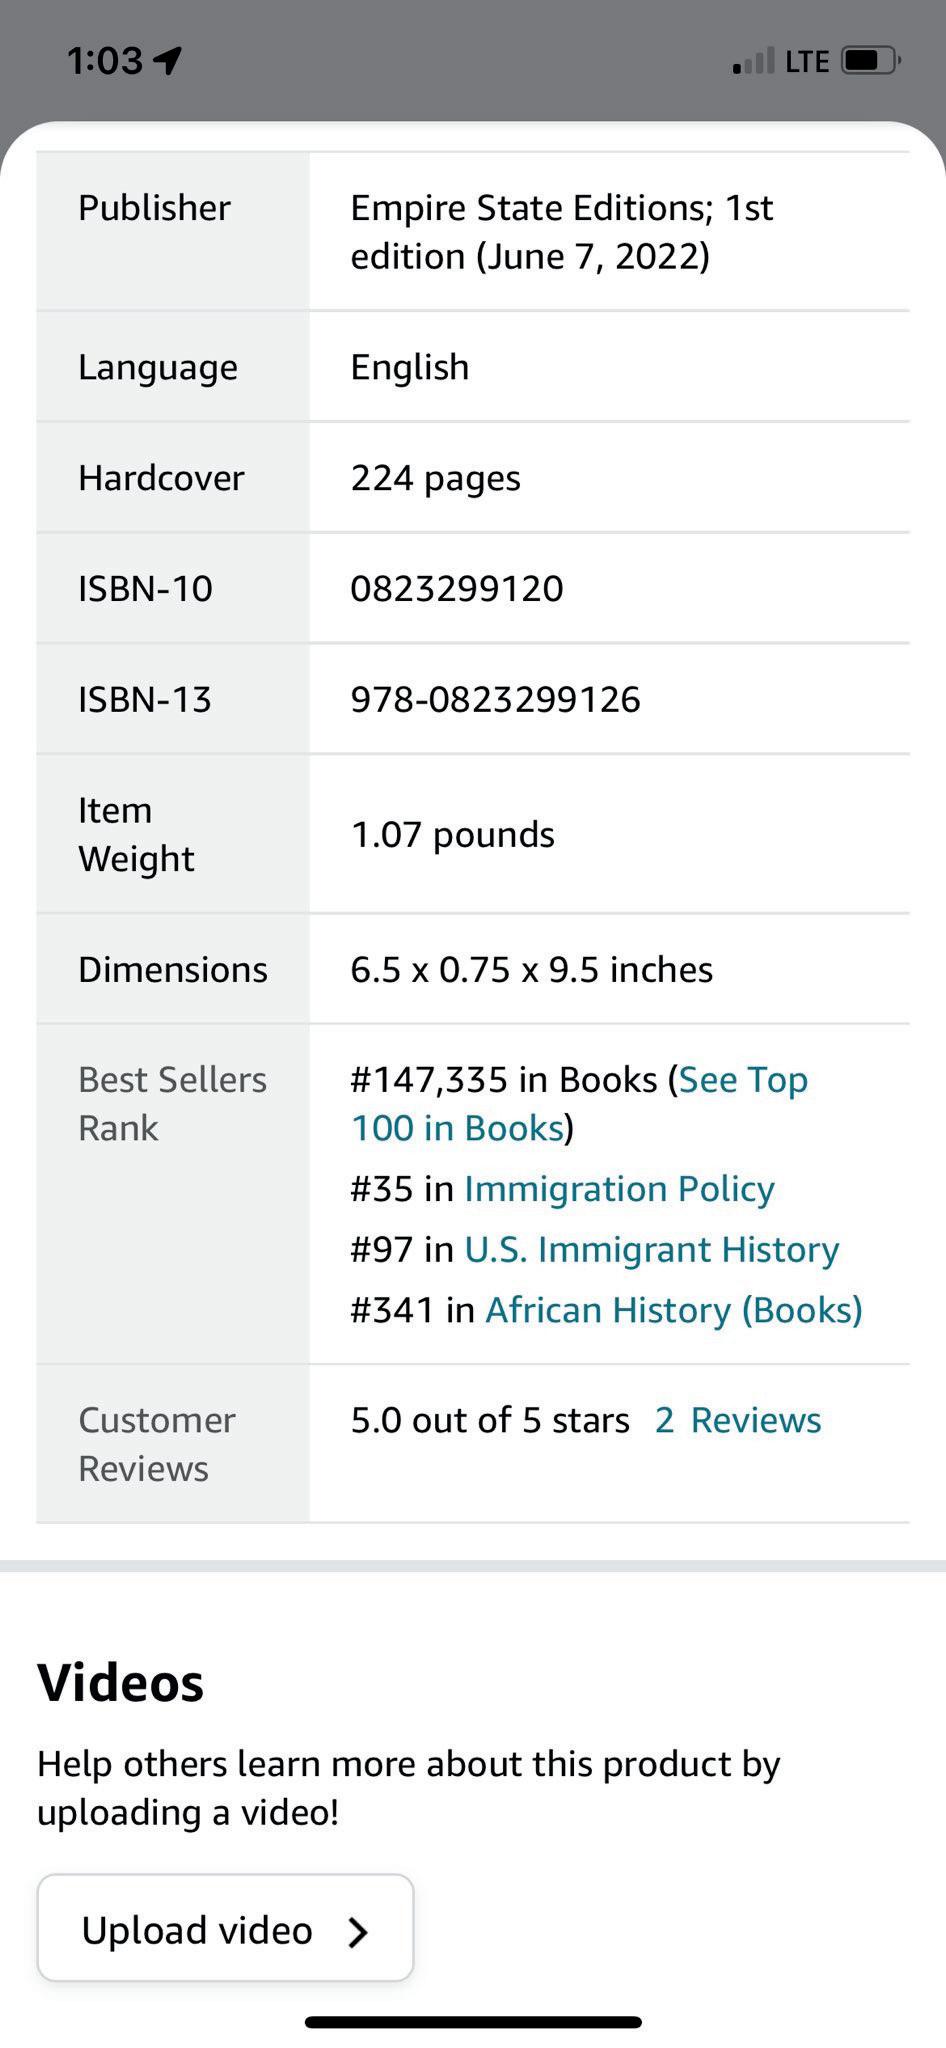Image resolution: width=946 pixels, height=2048 pixels.
Task: Tap the battery icon in status bar
Action: pyautogui.click(x=870, y=62)
